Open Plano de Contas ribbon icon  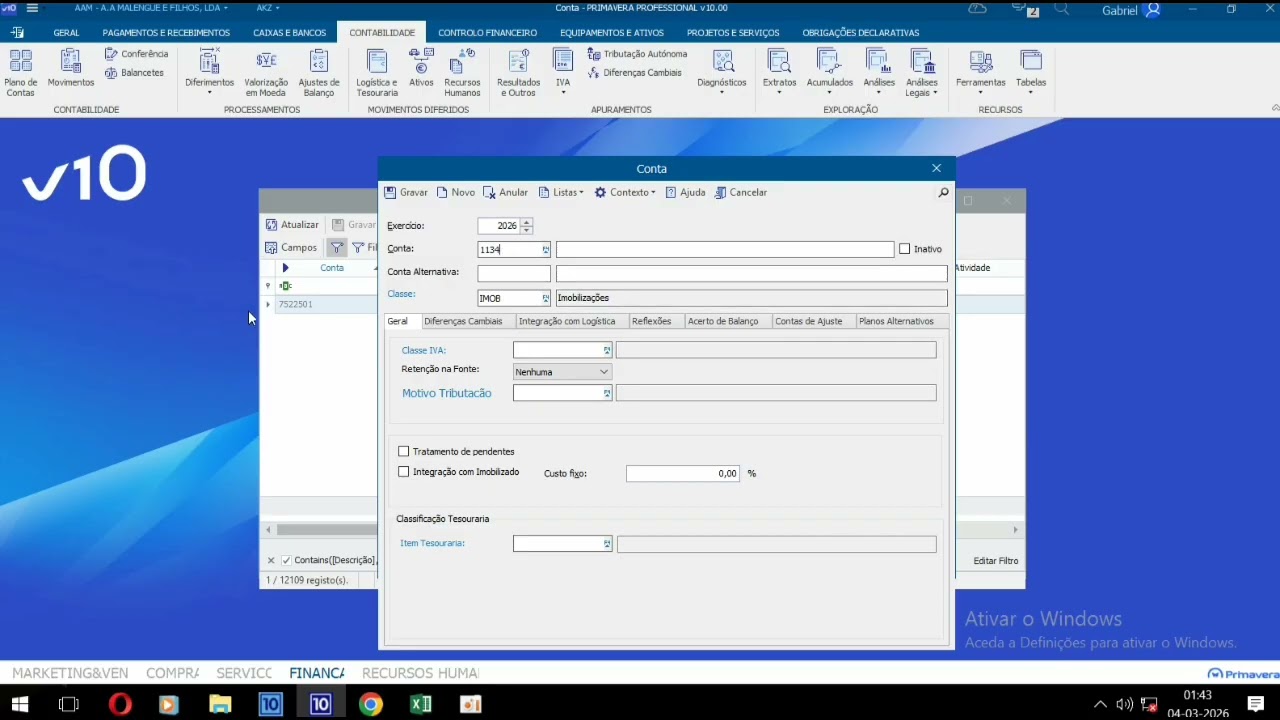tap(20, 72)
